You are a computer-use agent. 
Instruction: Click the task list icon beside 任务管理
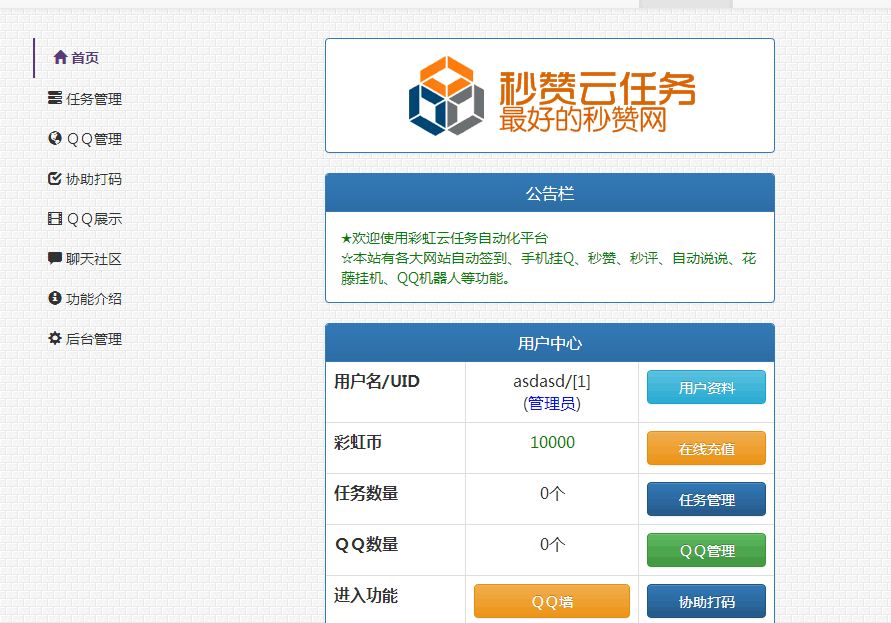(x=55, y=98)
